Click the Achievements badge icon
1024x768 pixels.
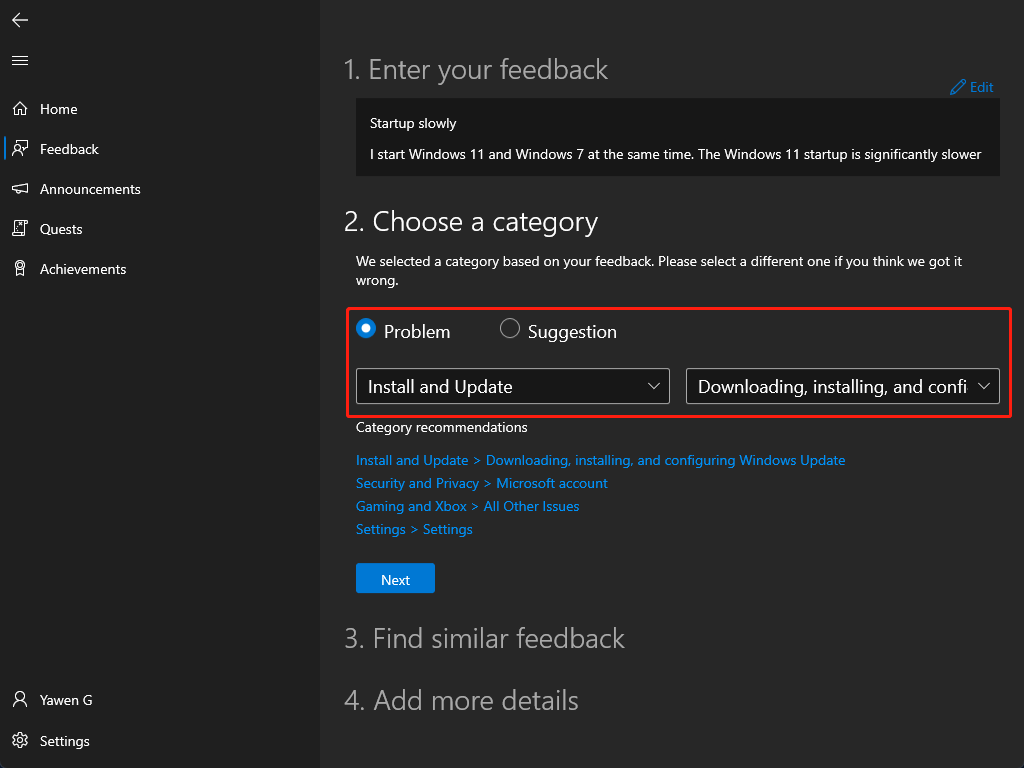20,269
